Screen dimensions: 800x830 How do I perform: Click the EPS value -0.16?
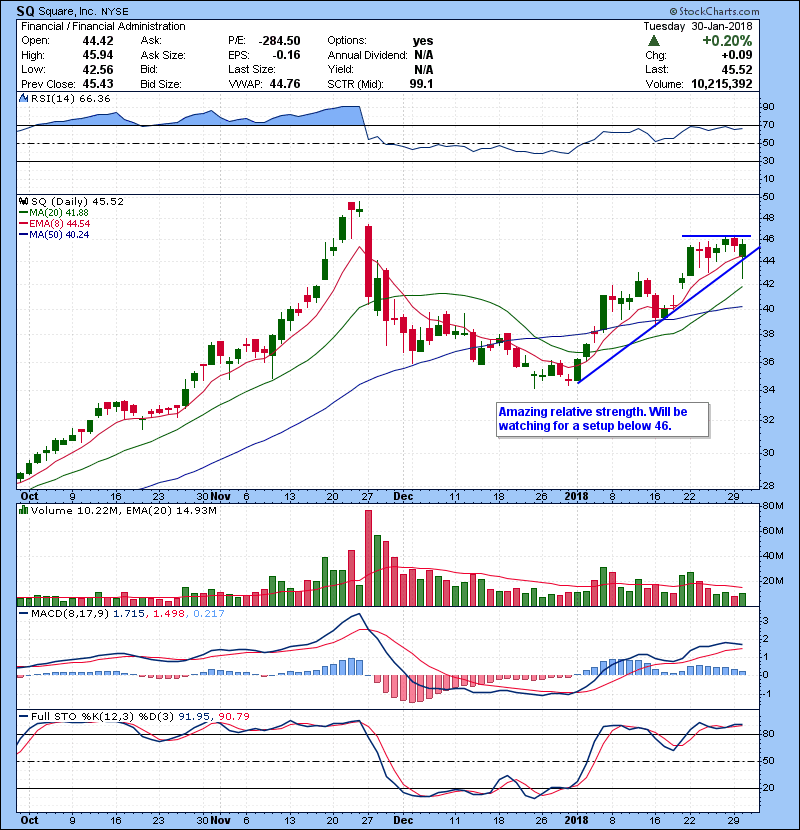(x=286, y=55)
